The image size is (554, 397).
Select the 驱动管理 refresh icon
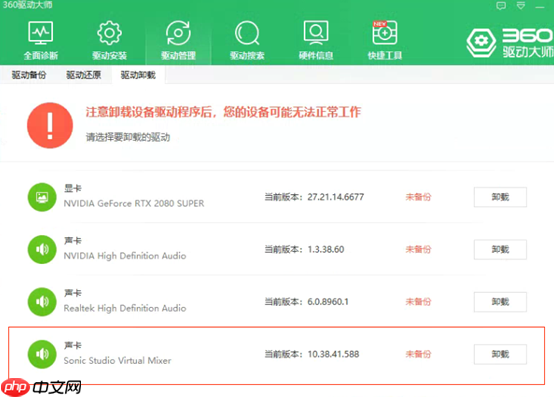(x=178, y=33)
